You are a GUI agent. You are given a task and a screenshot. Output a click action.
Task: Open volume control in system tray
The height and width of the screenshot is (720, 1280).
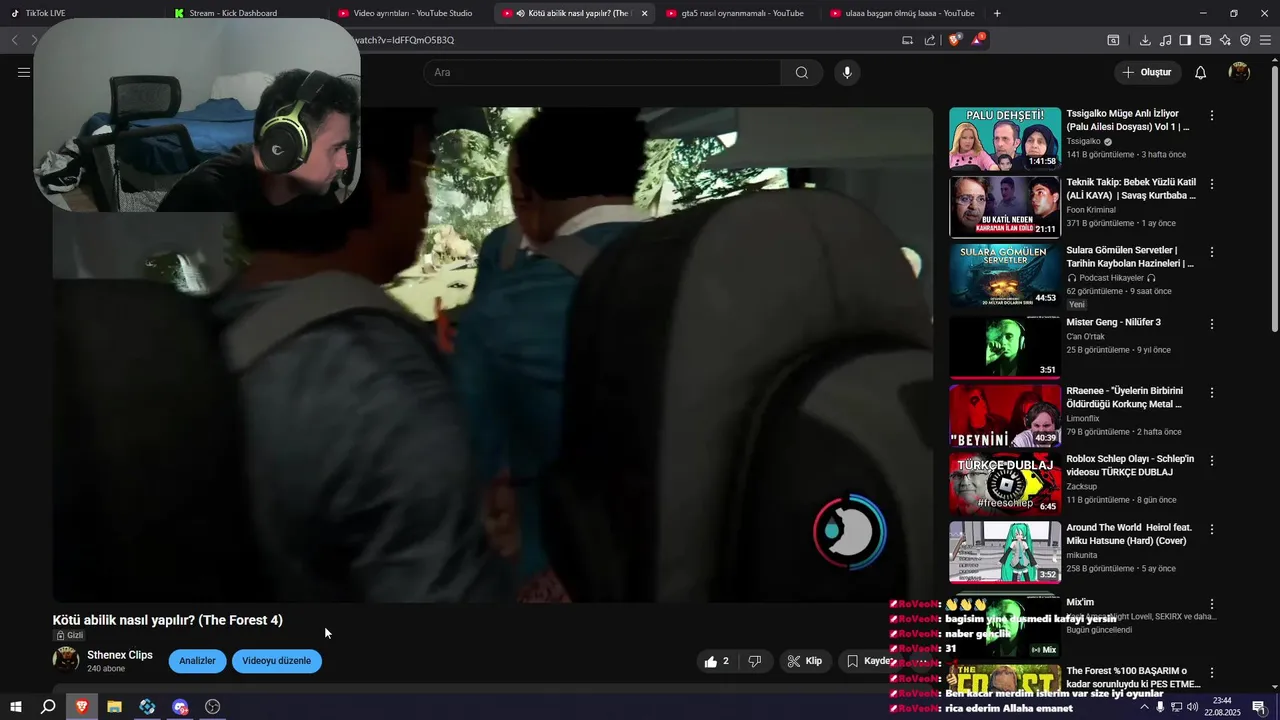(1193, 707)
